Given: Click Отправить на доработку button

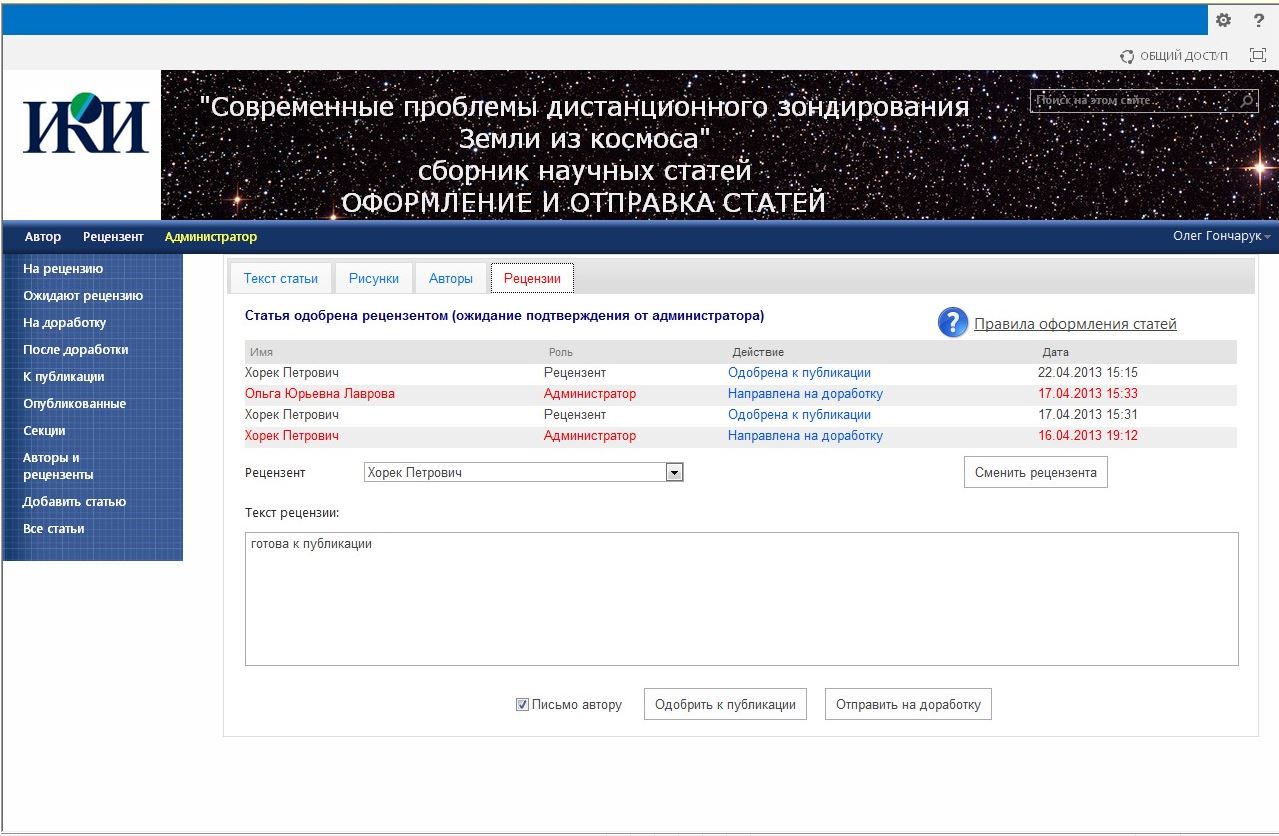Looking at the screenshot, I should point(908,704).
